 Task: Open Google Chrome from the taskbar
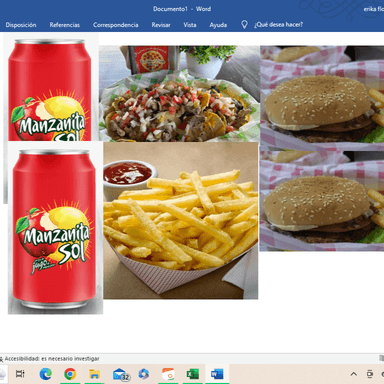(70, 374)
